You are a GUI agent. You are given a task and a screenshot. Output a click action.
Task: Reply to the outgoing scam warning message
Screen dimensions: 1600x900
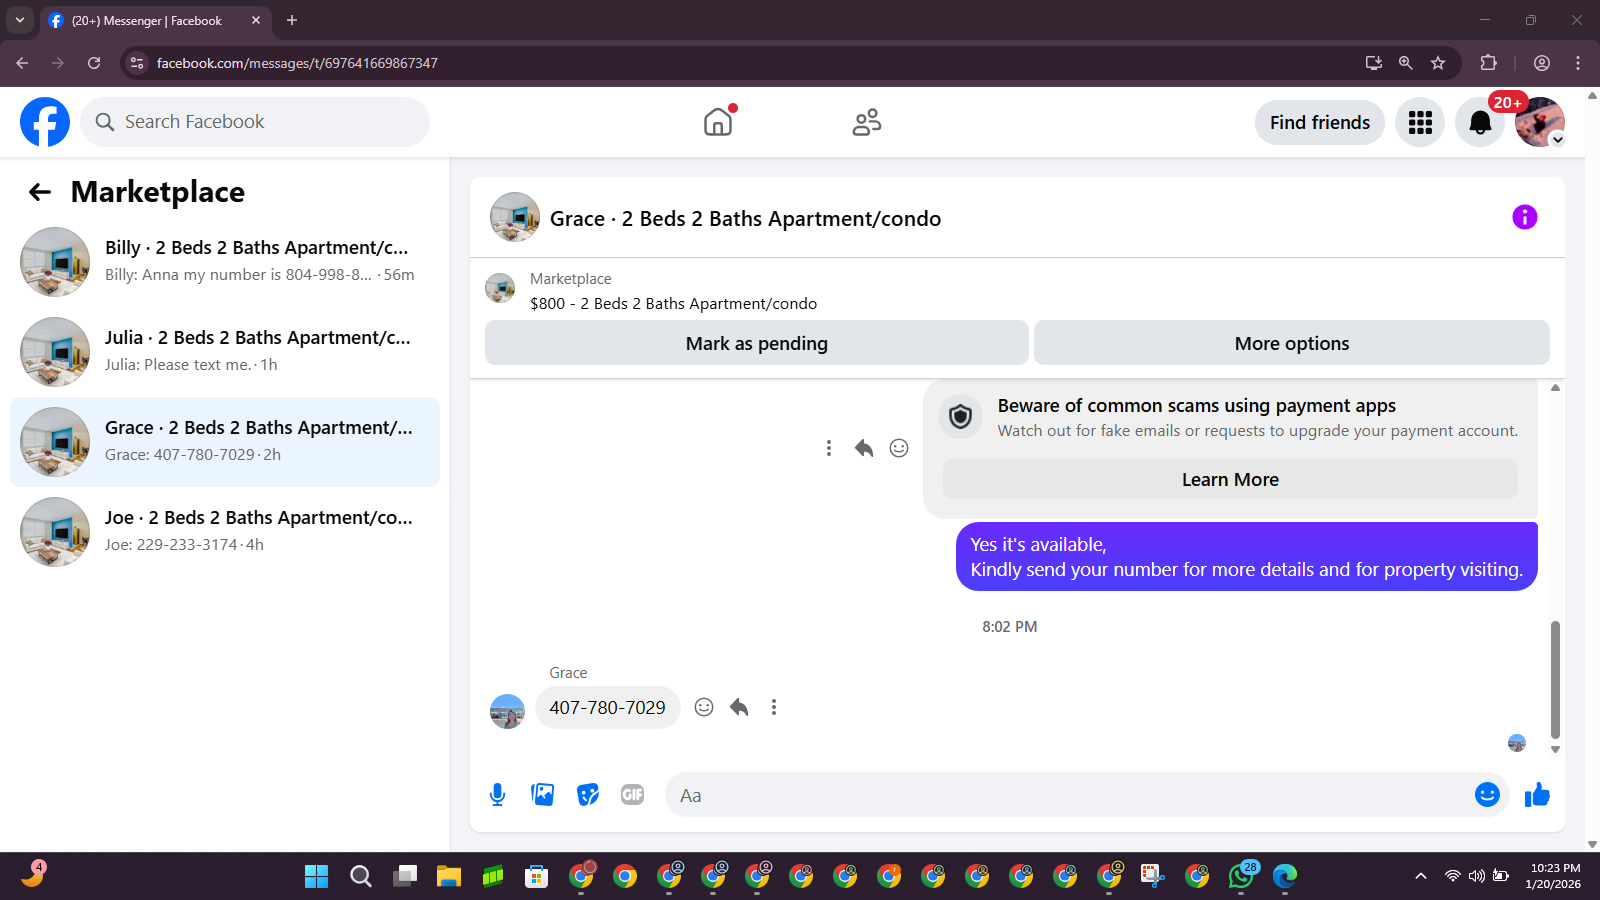[x=864, y=448]
